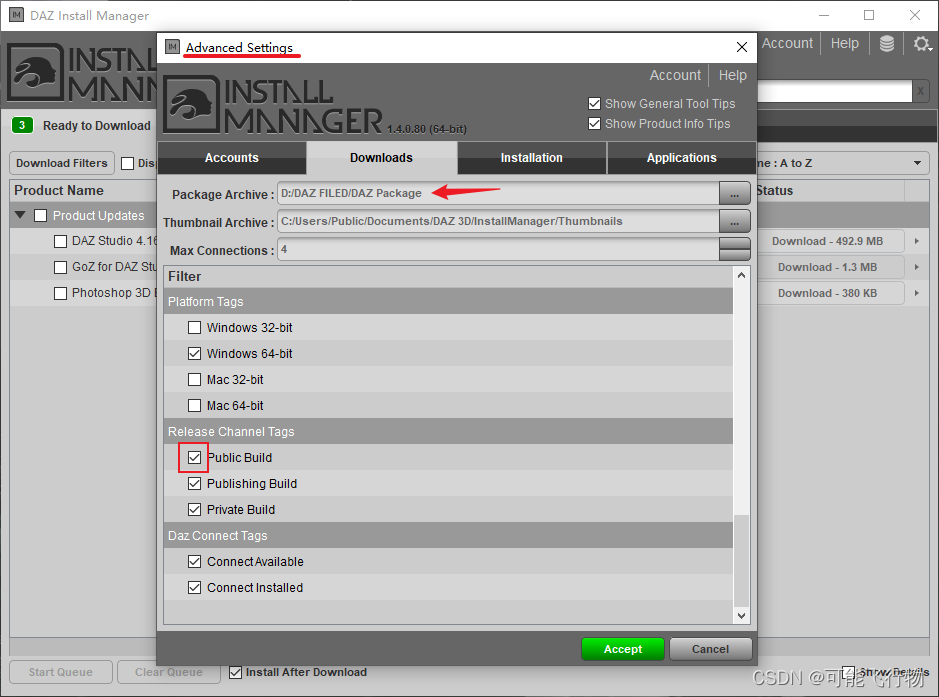Select GoZ for DAZ Studio checkbox

(x=60, y=267)
